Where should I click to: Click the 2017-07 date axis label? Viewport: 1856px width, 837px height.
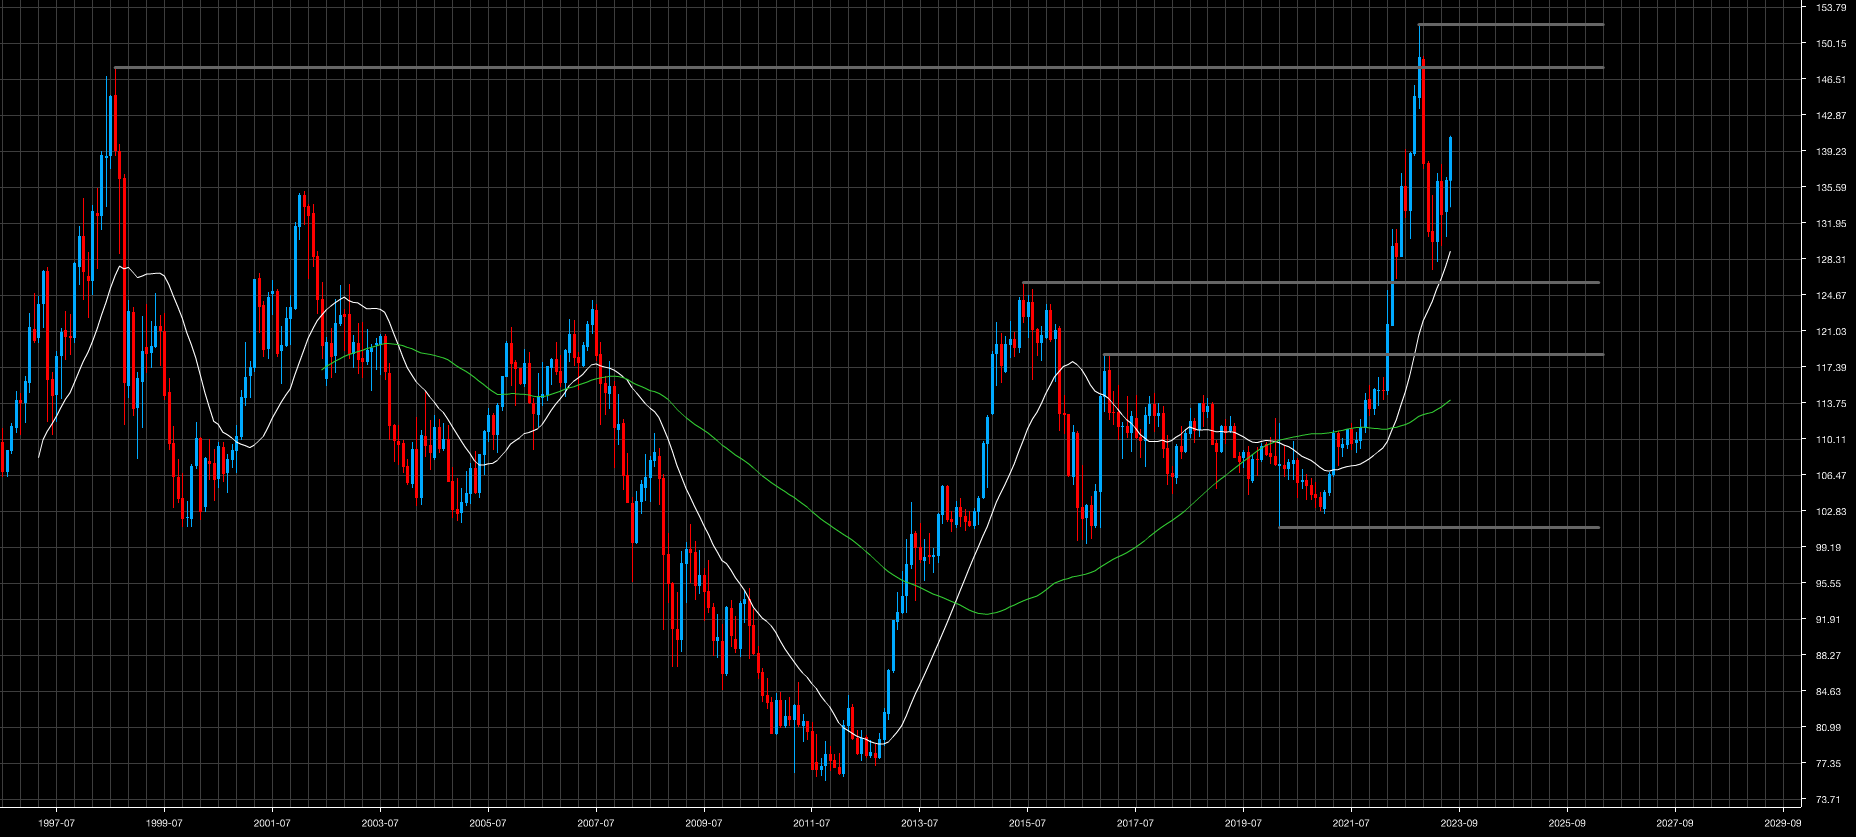click(1135, 824)
